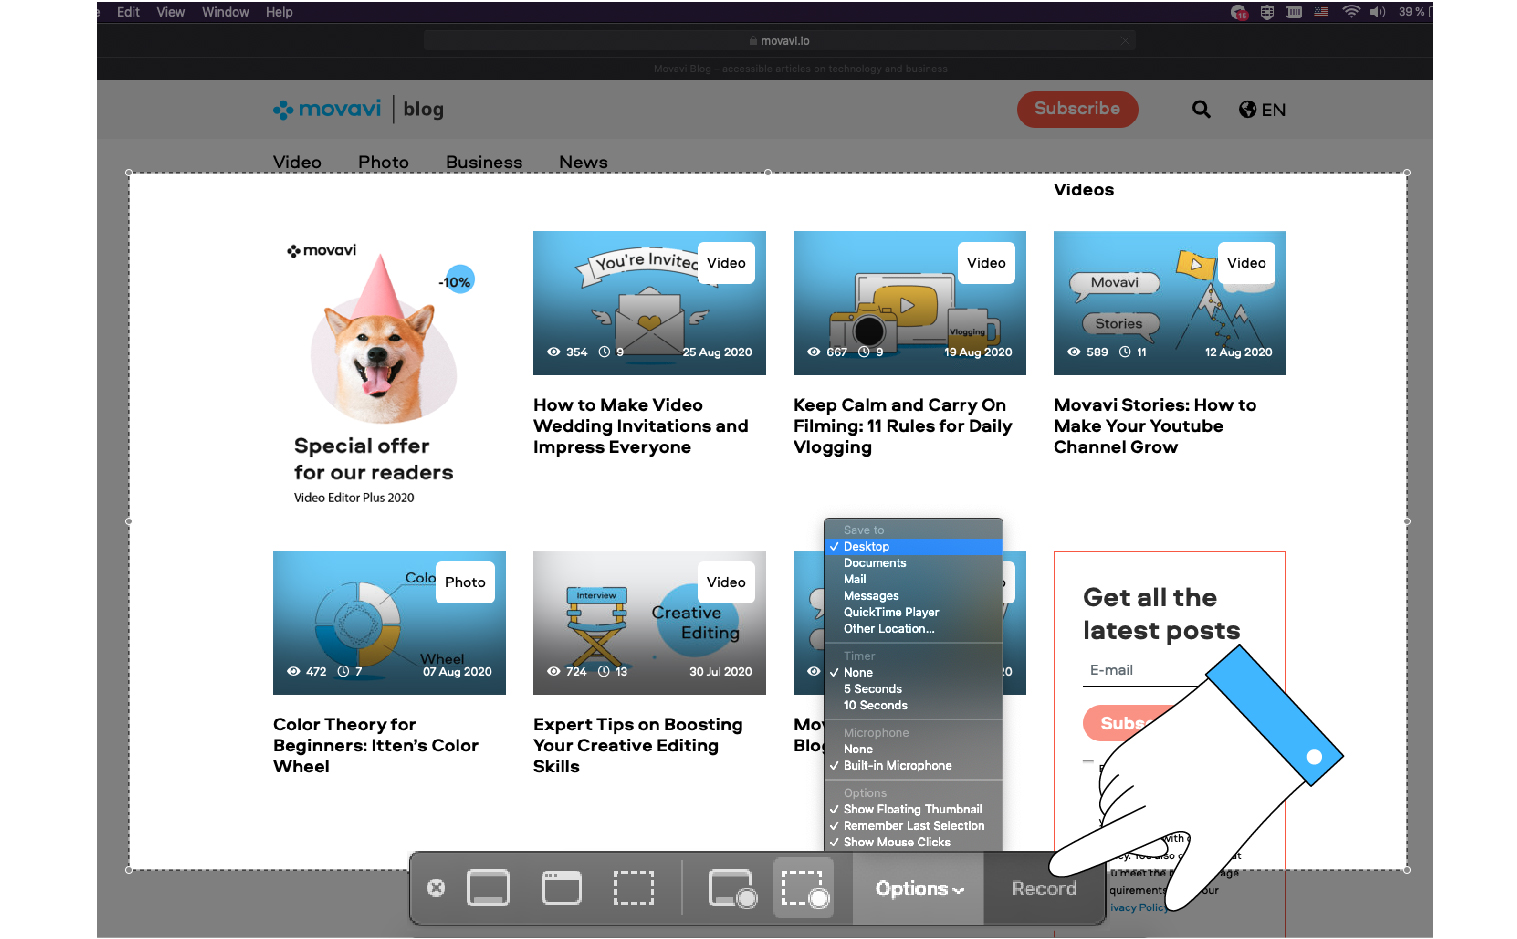Open the View menu in menu bar

[171, 12]
